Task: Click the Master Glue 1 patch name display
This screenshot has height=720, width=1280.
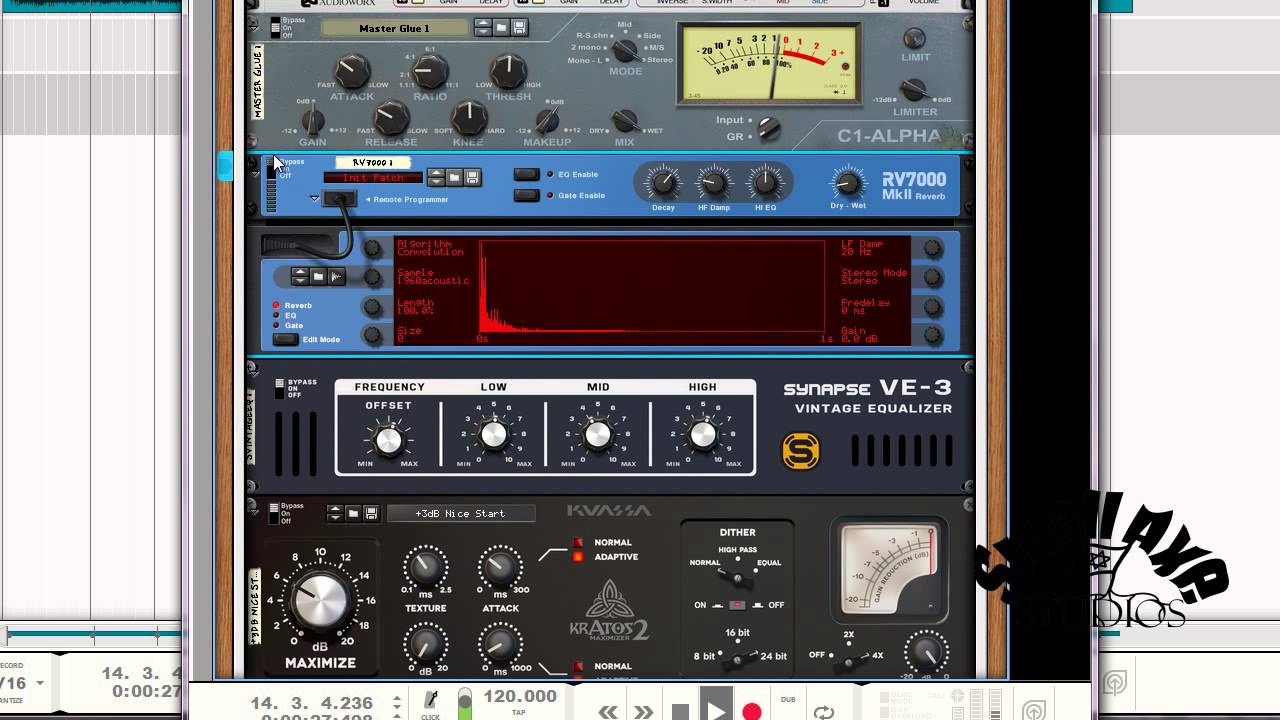Action: coord(394,28)
